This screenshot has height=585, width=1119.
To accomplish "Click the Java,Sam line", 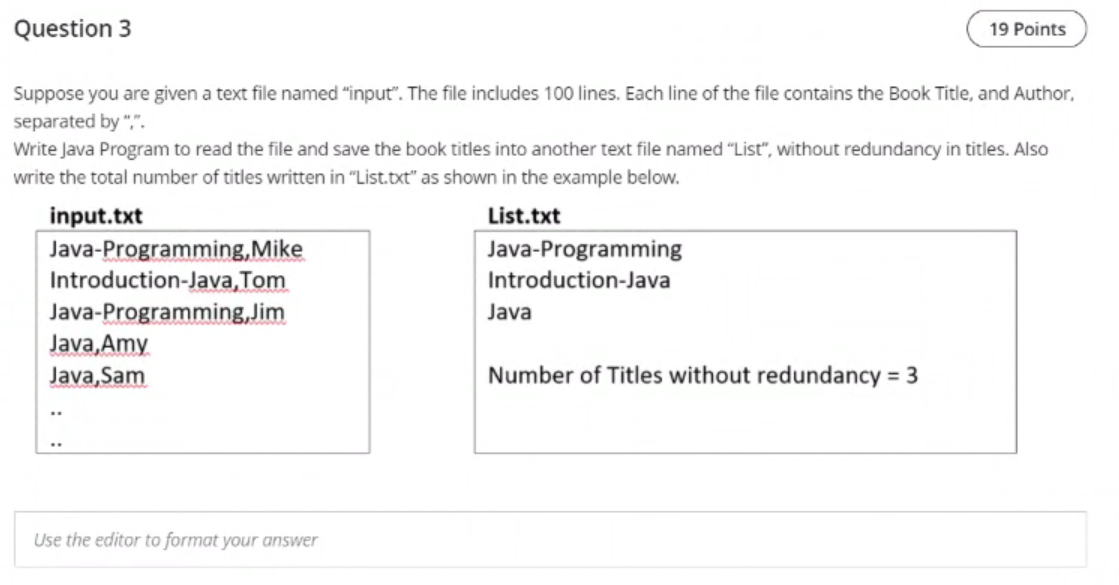I will [97, 376].
